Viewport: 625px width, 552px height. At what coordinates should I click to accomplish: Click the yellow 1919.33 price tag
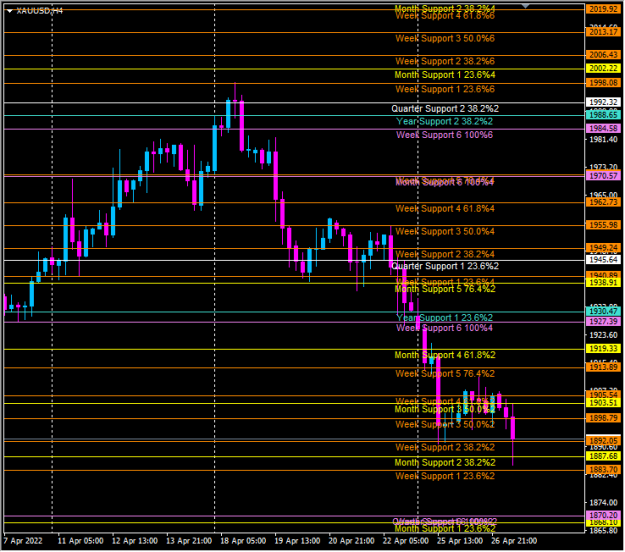[603, 348]
